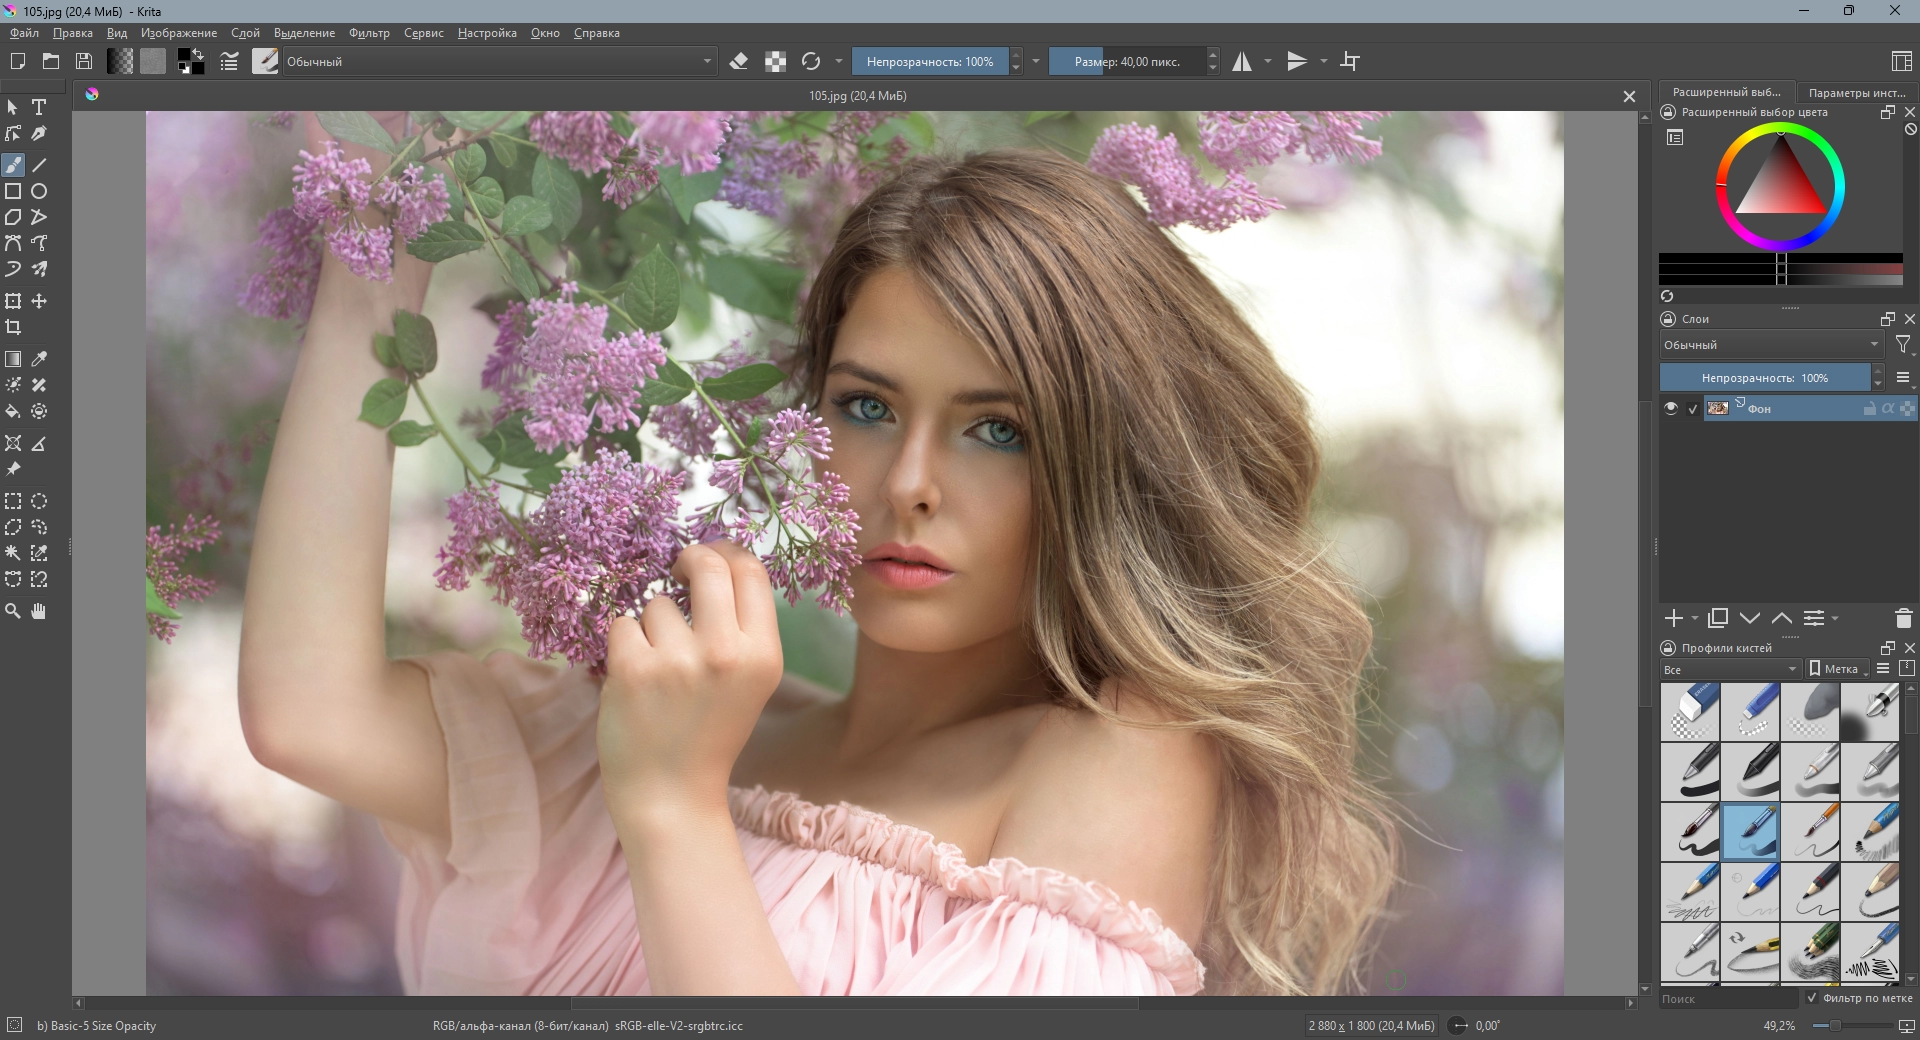Click the Поиск brush search field
This screenshot has height=1040, width=1920.
pos(1728,999)
